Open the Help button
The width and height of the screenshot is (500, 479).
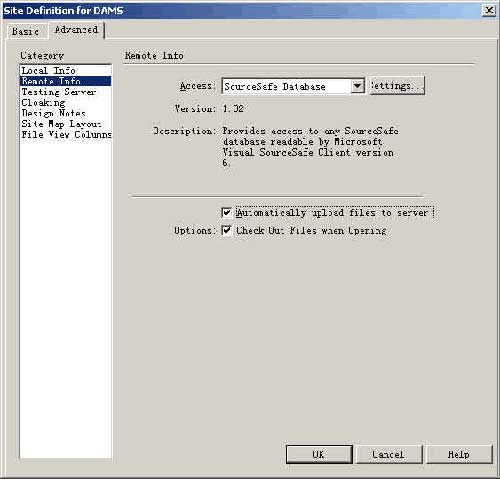[x=459, y=454]
